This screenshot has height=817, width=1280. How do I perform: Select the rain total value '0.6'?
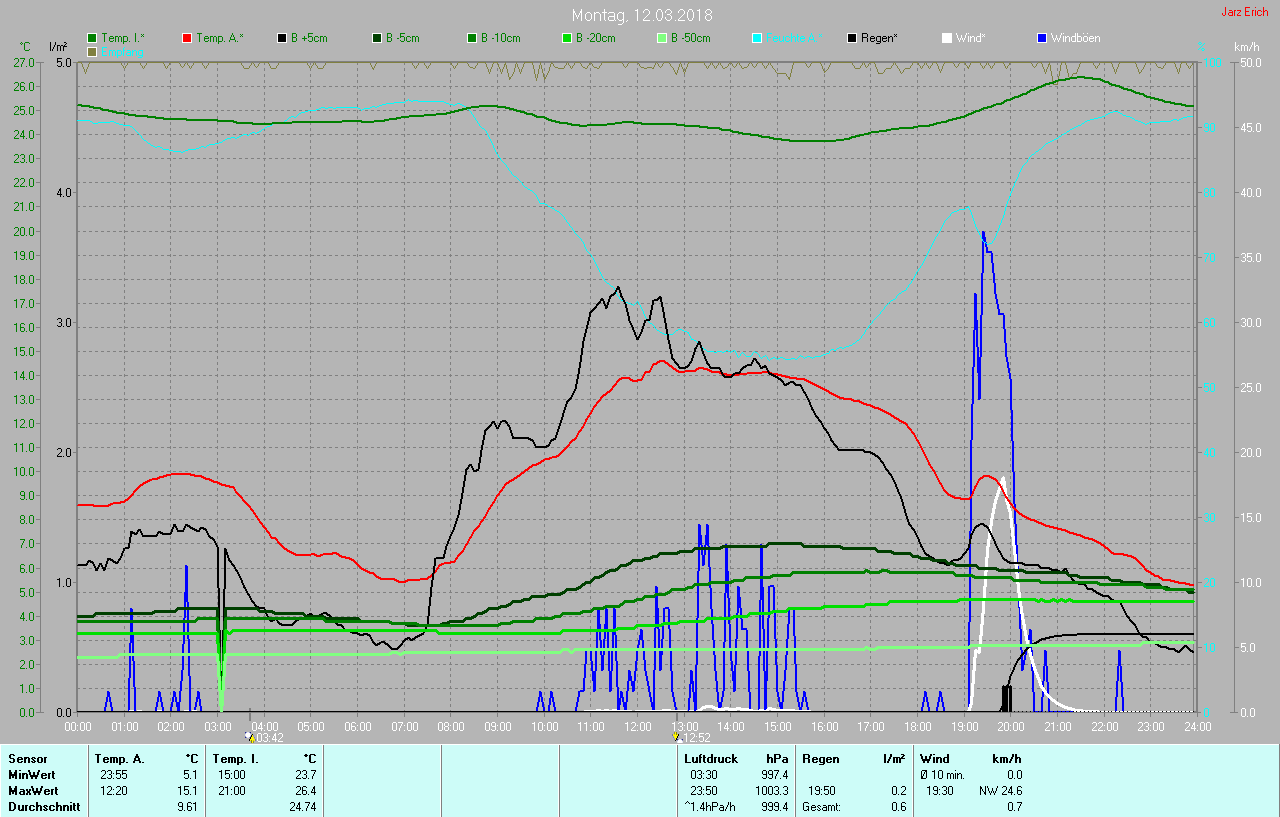(897, 807)
